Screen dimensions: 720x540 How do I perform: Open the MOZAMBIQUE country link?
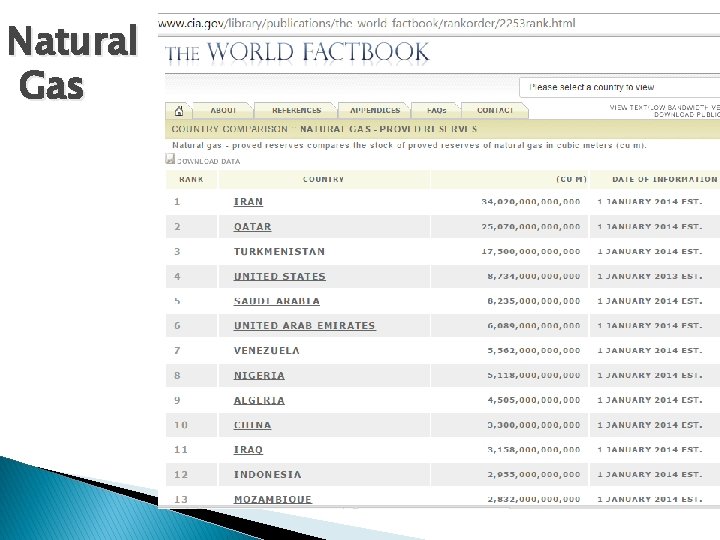click(273, 499)
